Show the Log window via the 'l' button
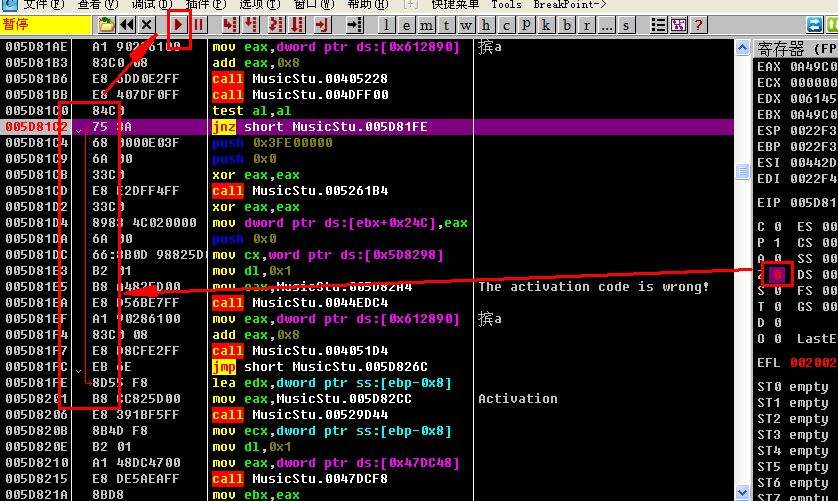This screenshot has height=501, width=838. pyautogui.click(x=386, y=25)
